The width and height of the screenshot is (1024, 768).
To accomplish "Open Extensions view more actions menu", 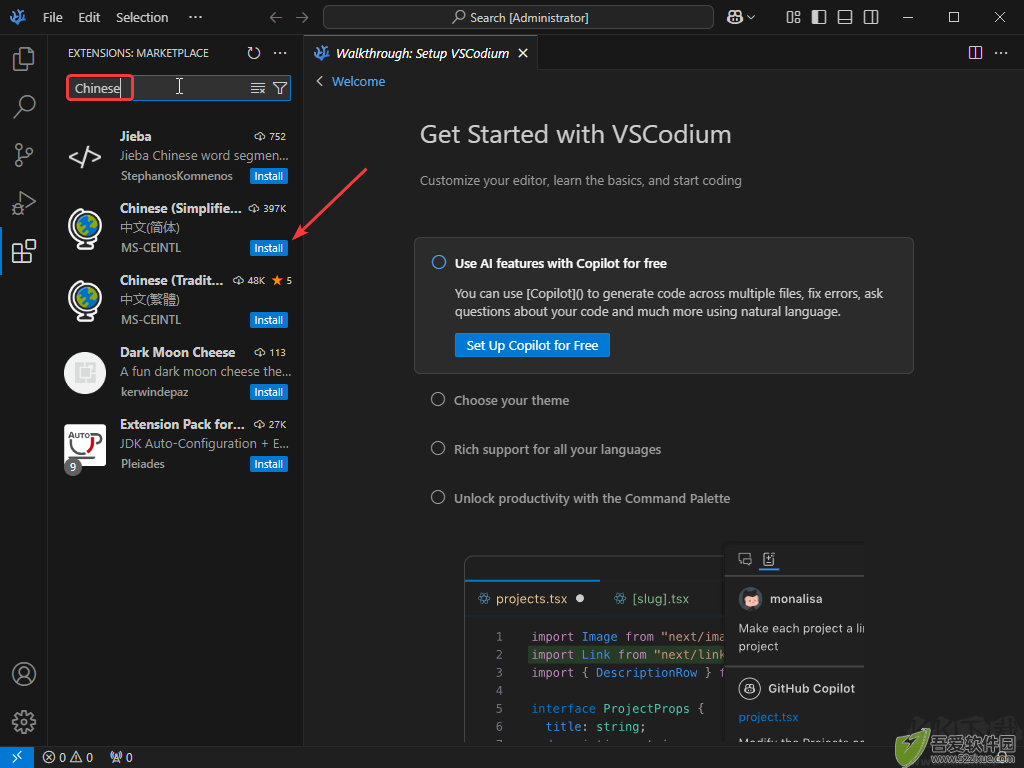I will [x=280, y=53].
